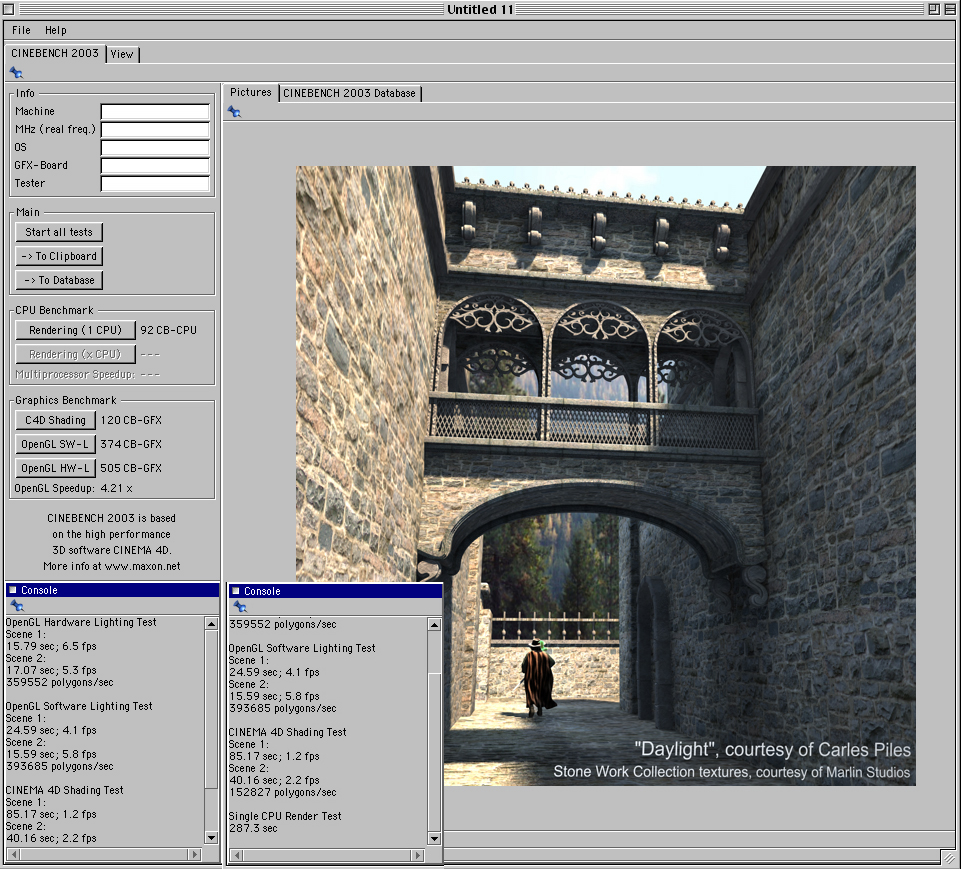Click the "374 CB-GFX" result value
The height and width of the screenshot is (869, 961).
tap(131, 444)
